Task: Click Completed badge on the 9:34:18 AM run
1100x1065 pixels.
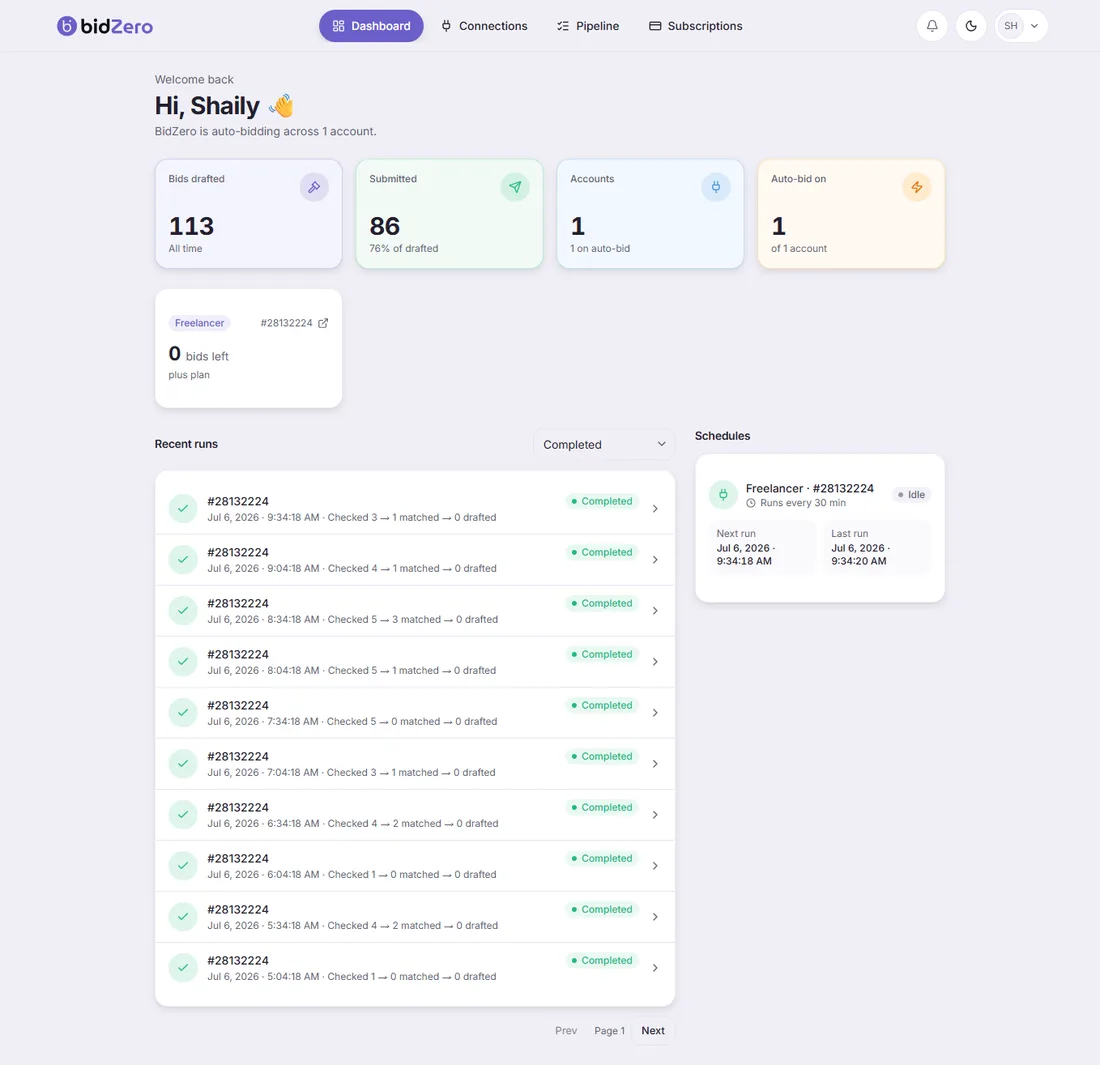Action: tap(602, 501)
